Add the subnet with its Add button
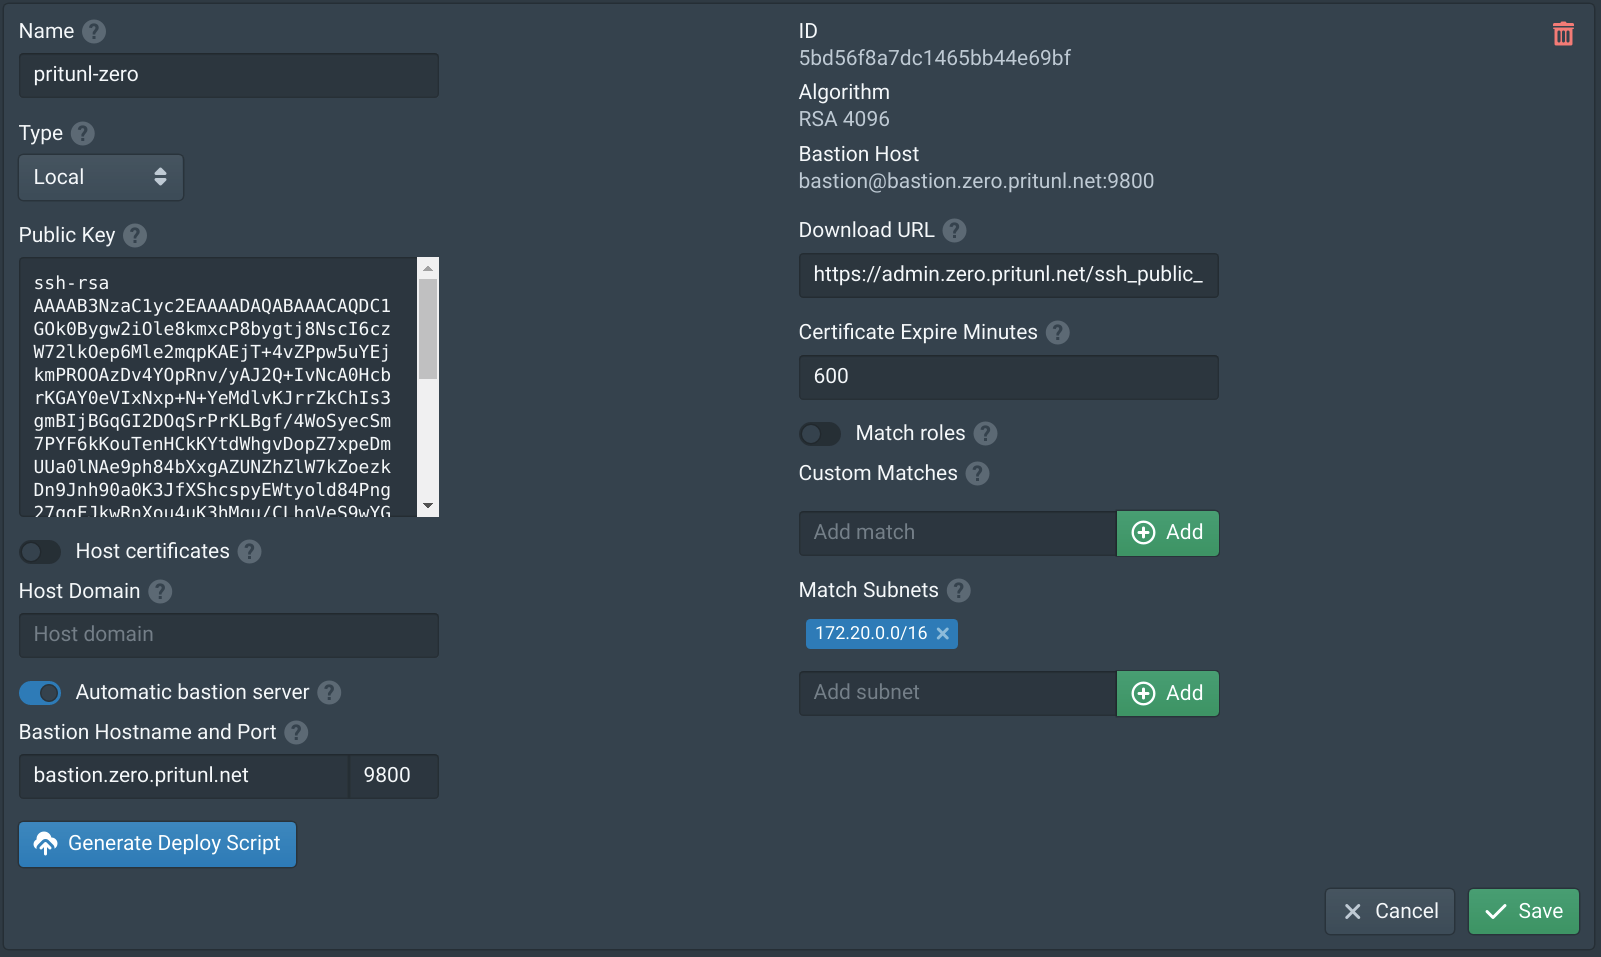The height and width of the screenshot is (957, 1601). (1168, 693)
